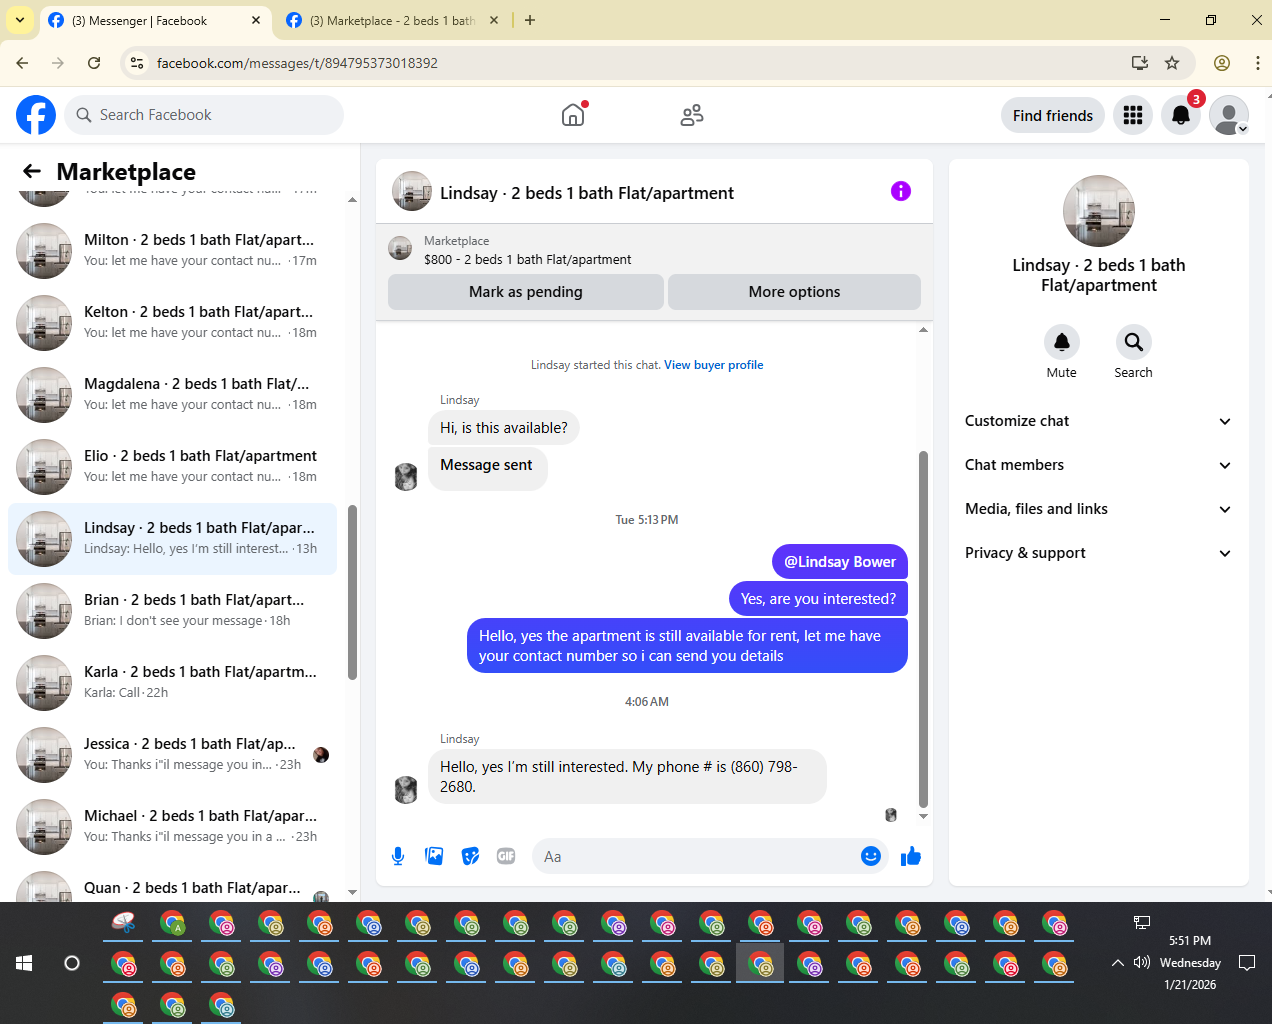Expand Chat members section
Screen dimensions: 1272x1024
[x=1098, y=465]
